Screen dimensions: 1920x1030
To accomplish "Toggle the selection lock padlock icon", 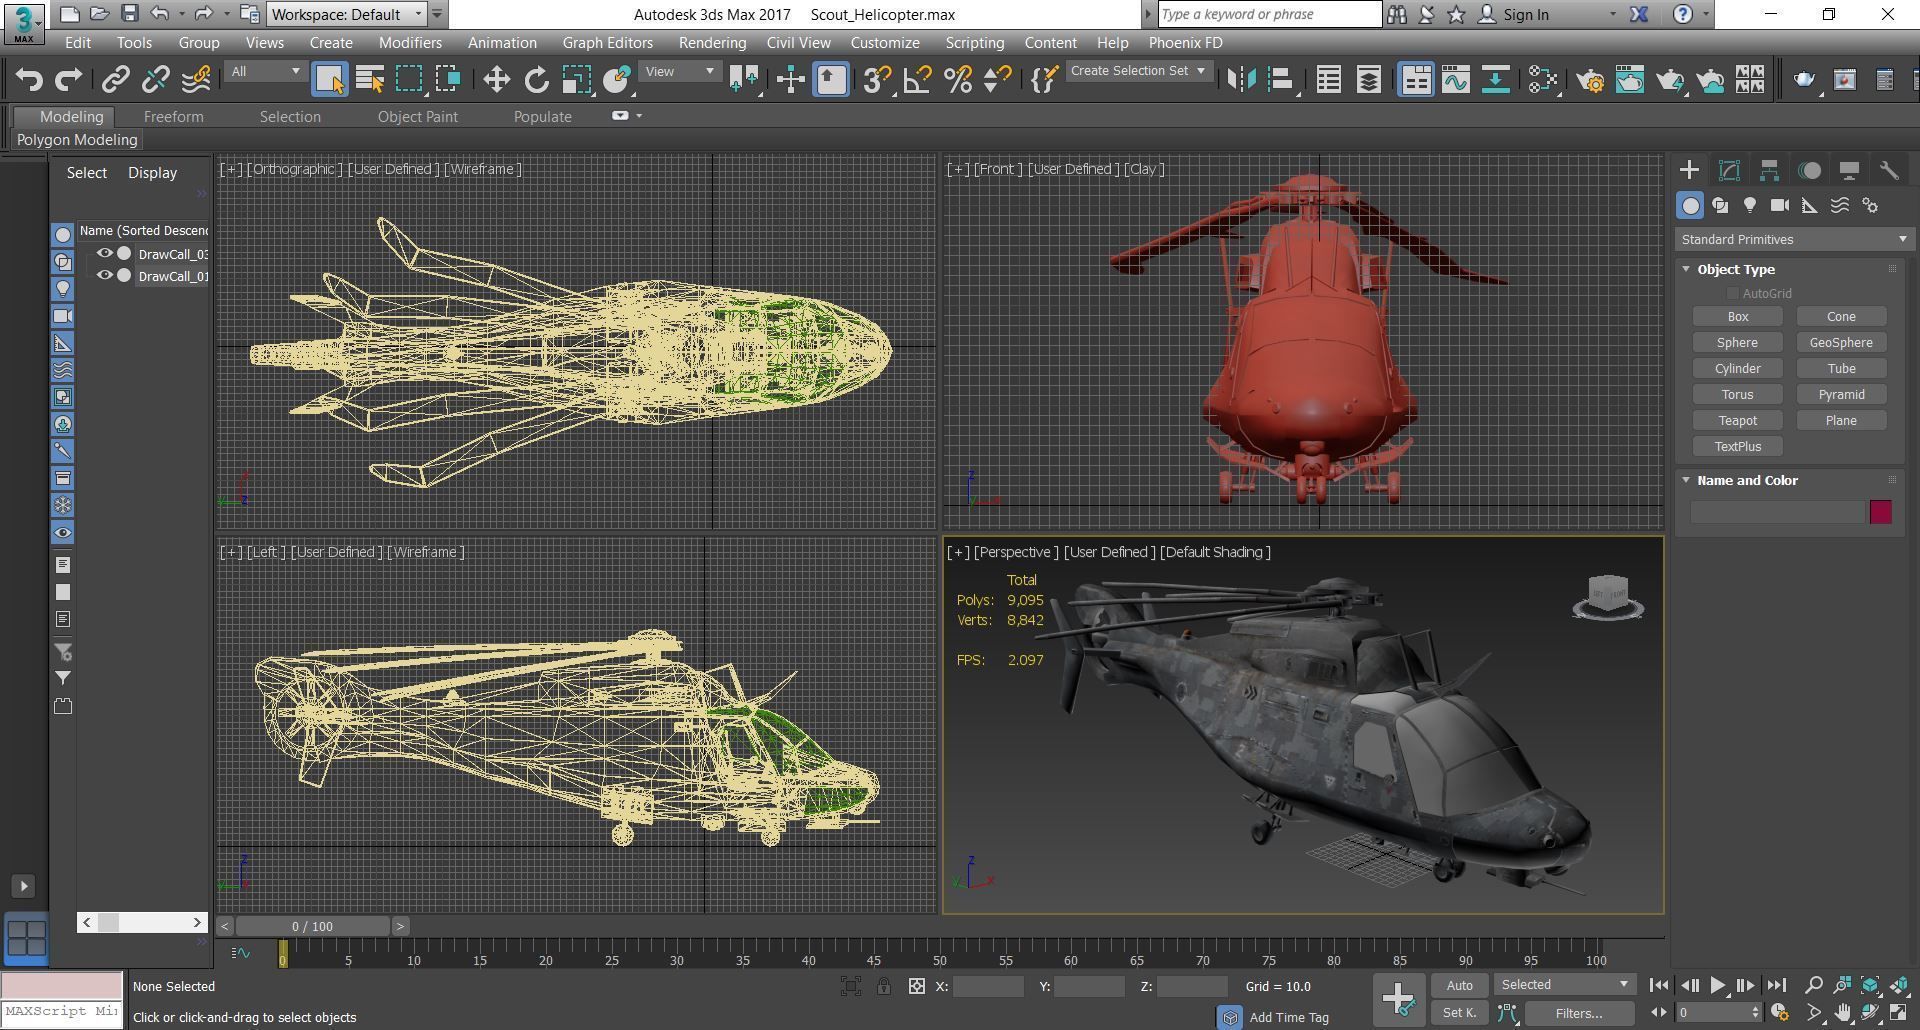I will [x=884, y=986].
